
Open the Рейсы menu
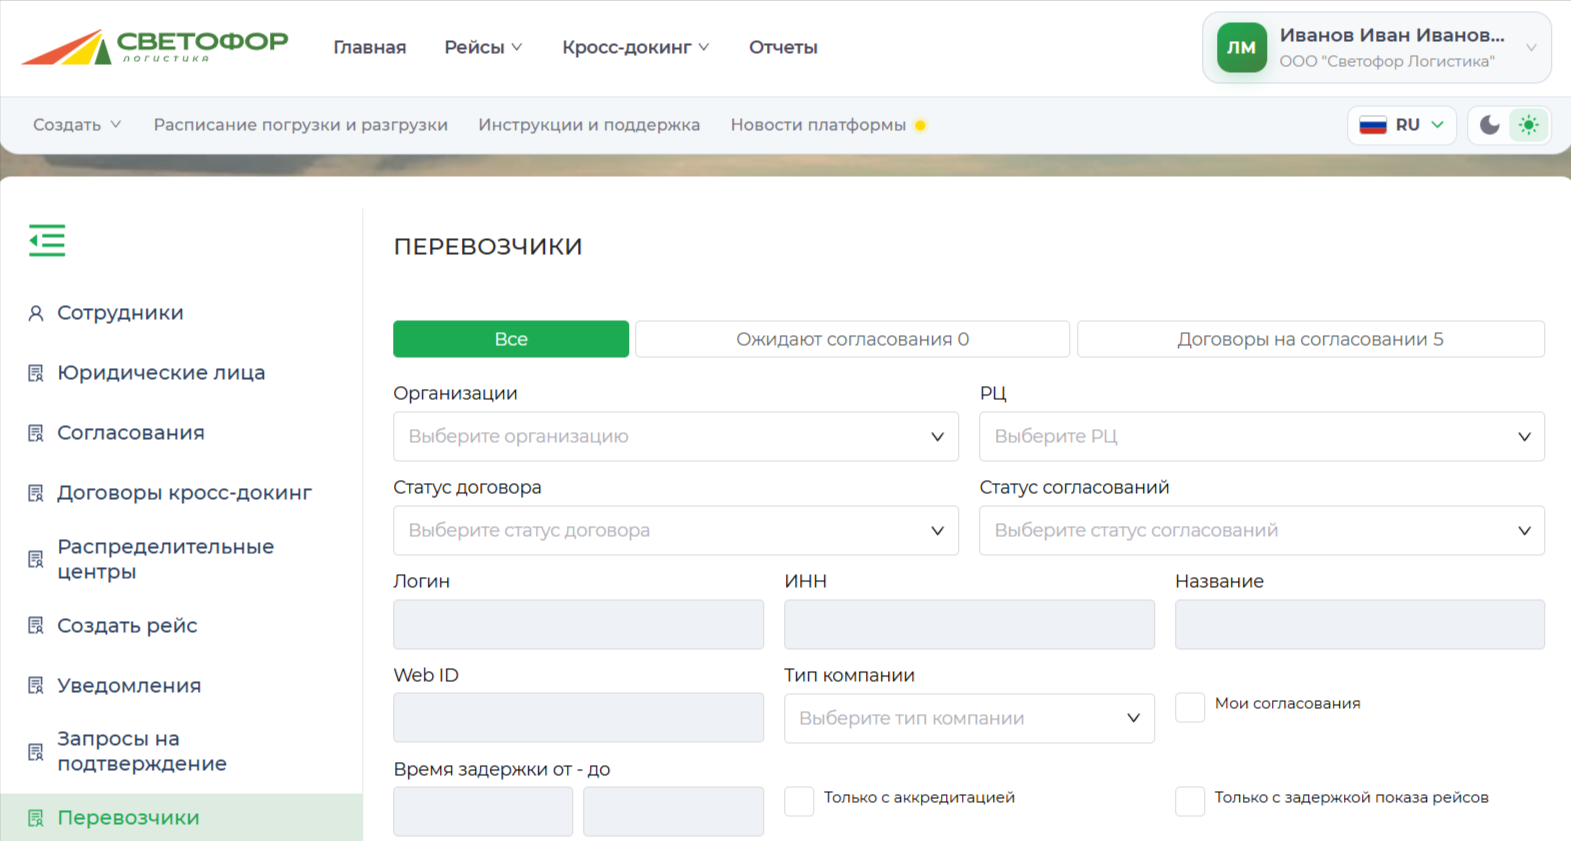[483, 47]
